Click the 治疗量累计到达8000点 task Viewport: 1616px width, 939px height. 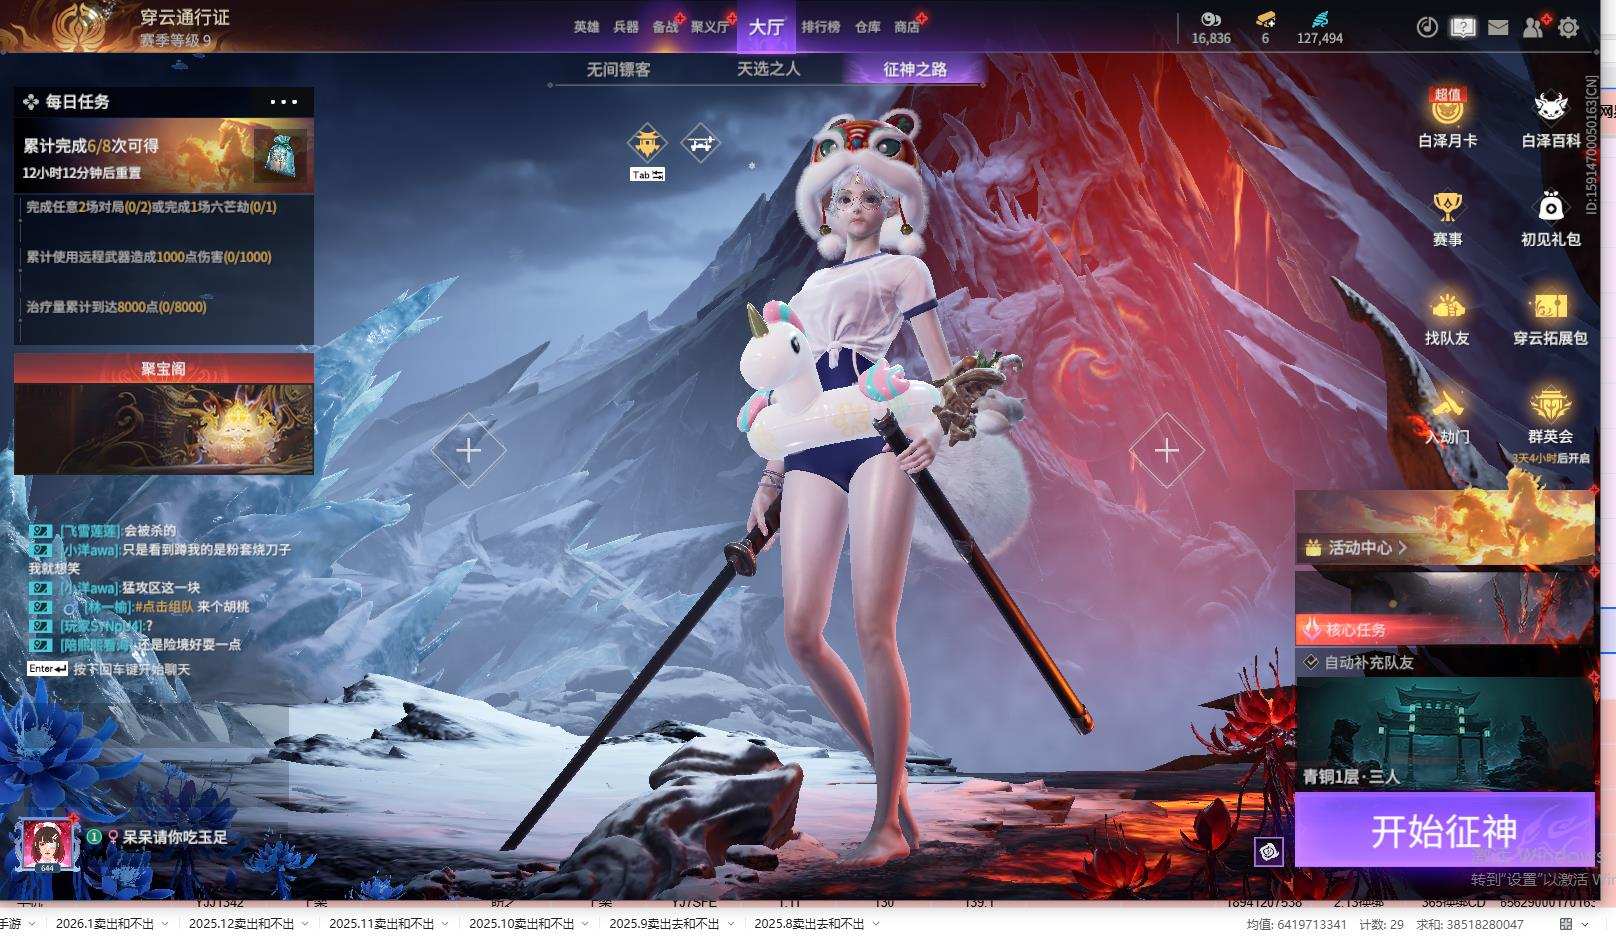point(116,307)
